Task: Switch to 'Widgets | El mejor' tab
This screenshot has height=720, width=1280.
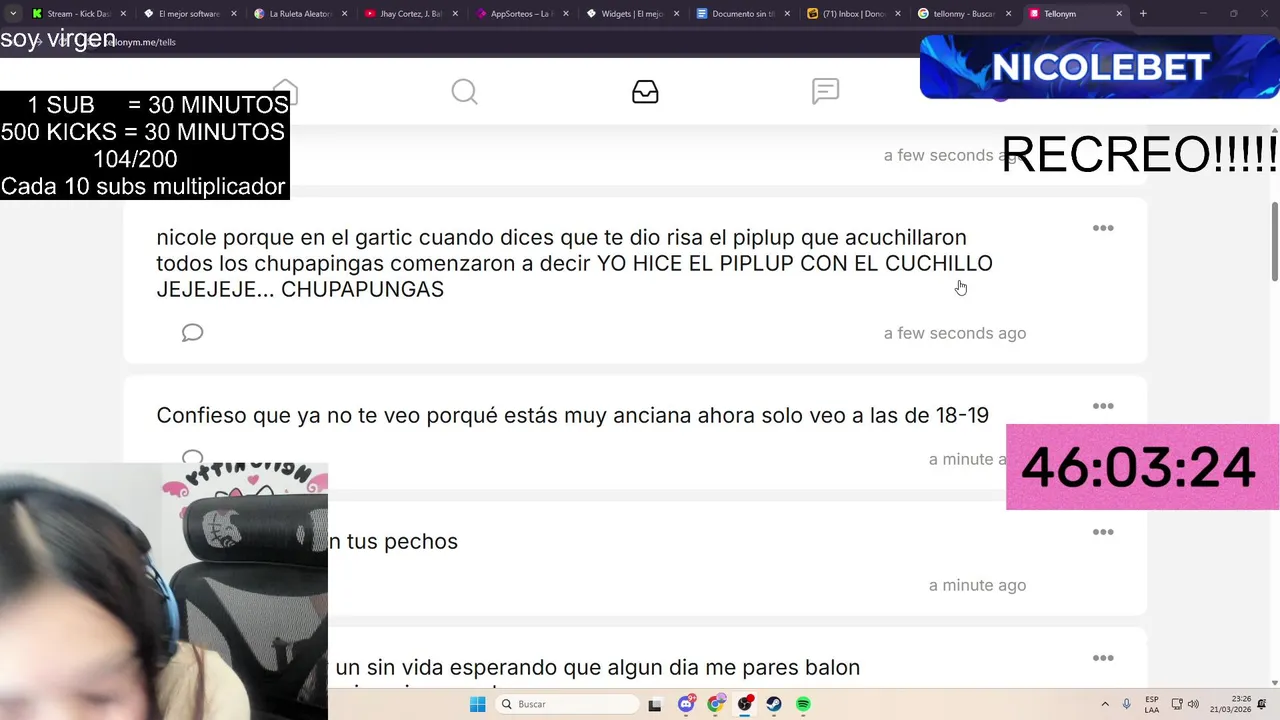Action: coord(633,14)
